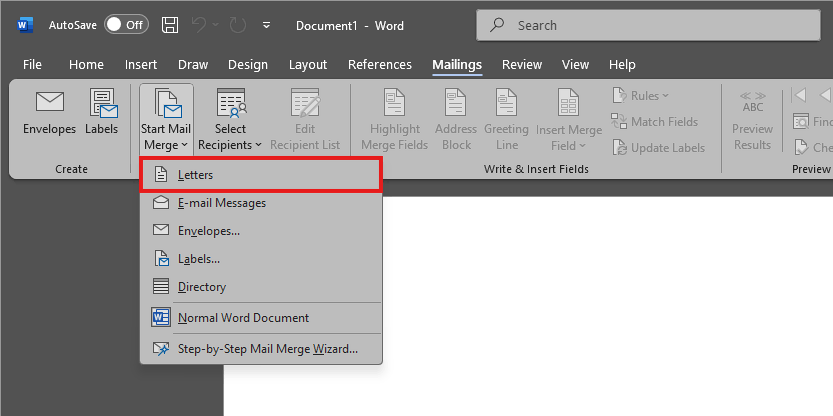Toggle the AutoSave switch
The height and width of the screenshot is (416, 833).
(126, 25)
